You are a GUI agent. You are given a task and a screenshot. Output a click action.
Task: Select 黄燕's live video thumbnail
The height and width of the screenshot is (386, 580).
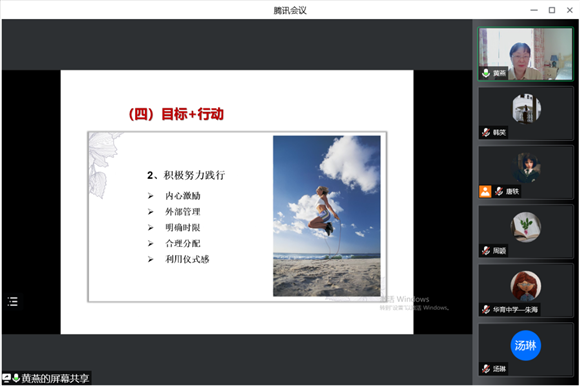point(525,54)
